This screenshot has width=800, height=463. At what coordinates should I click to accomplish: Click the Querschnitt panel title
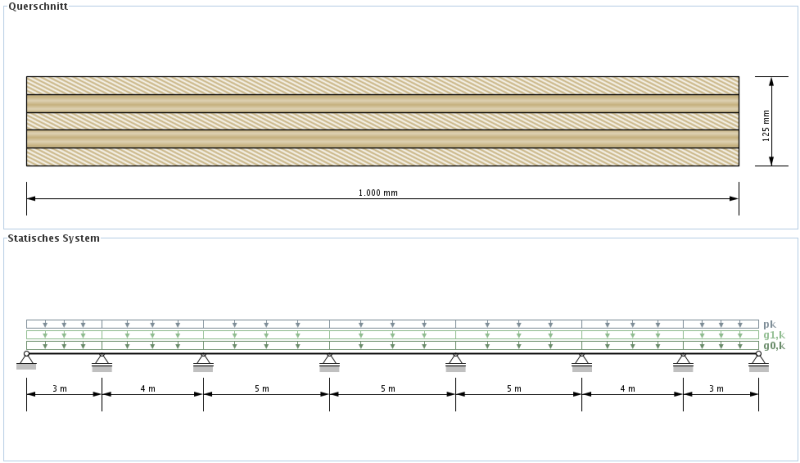(38, 7)
